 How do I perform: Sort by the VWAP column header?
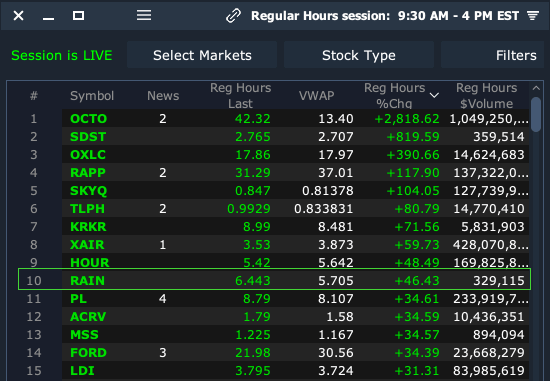tap(316, 95)
